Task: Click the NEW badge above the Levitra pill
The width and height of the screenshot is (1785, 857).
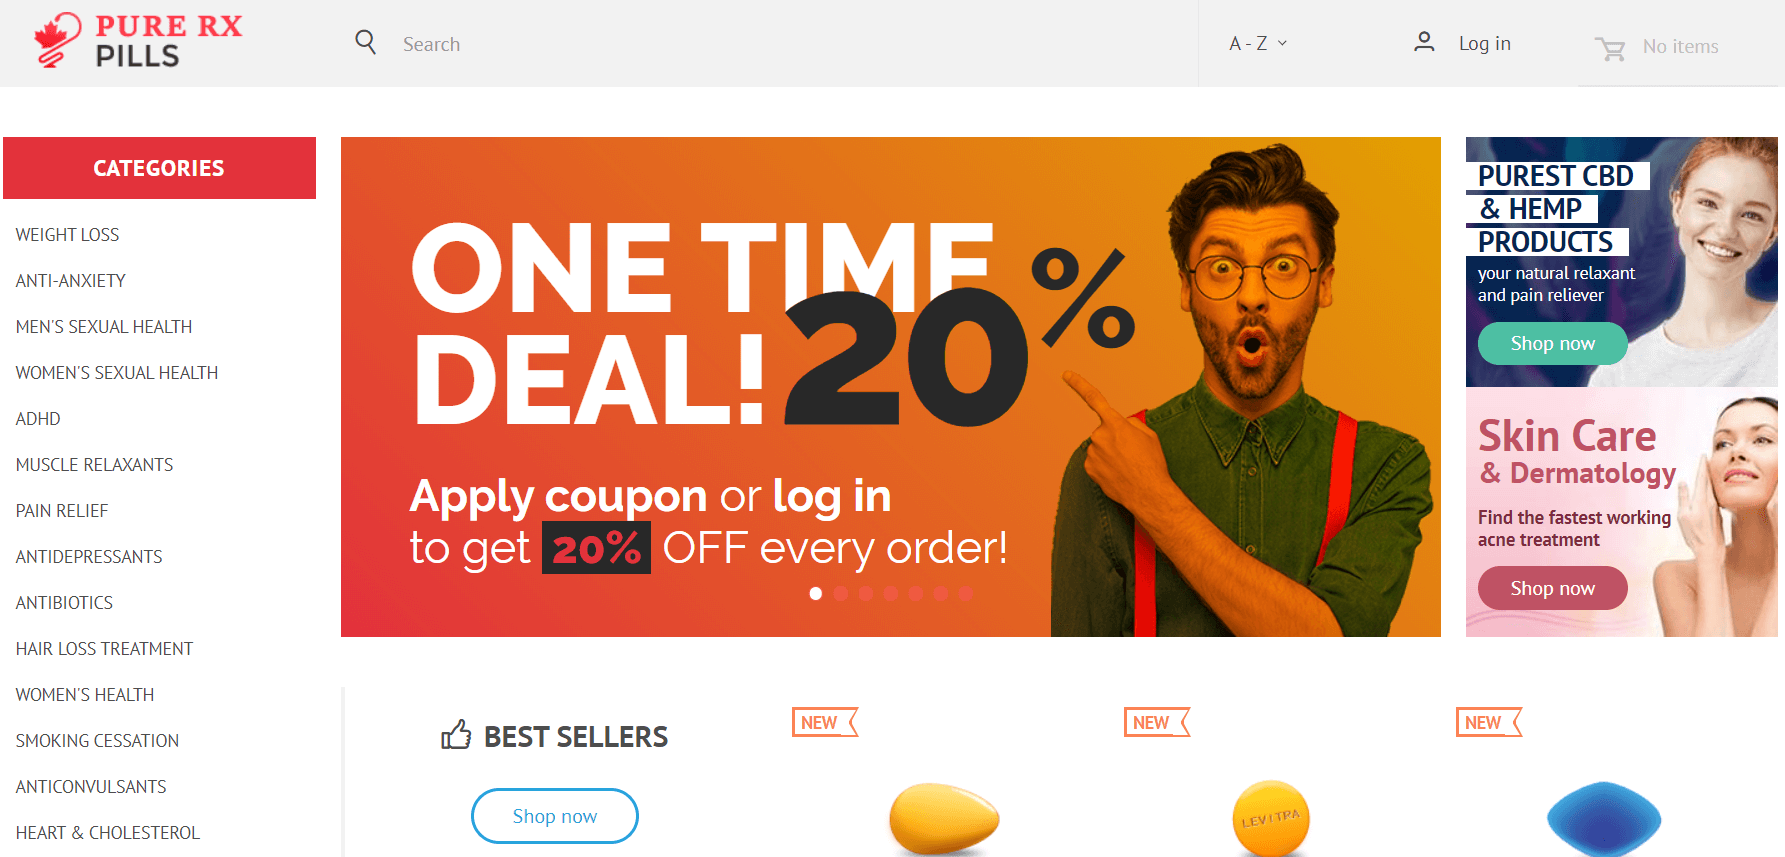Action: tap(1157, 722)
